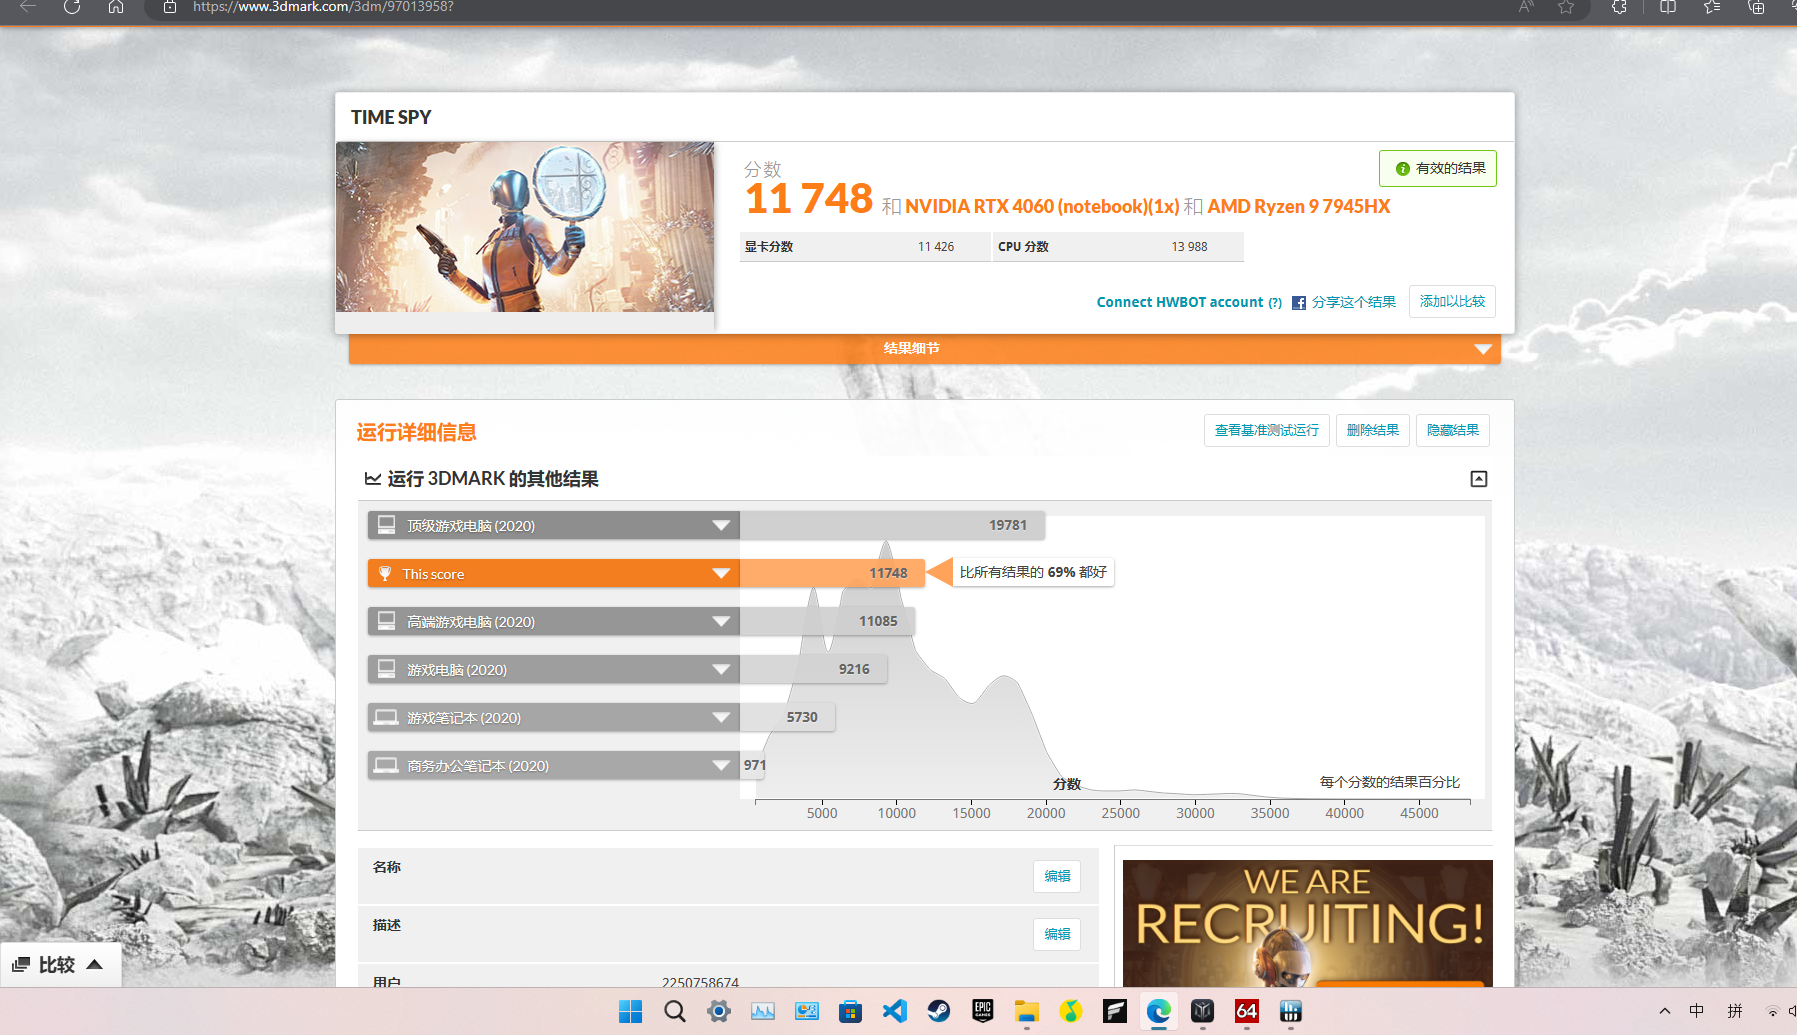This screenshot has height=1035, width=1797.
Task: Click the NVIDIA RTX 4060 (notebook) link
Action: [x=1042, y=206]
